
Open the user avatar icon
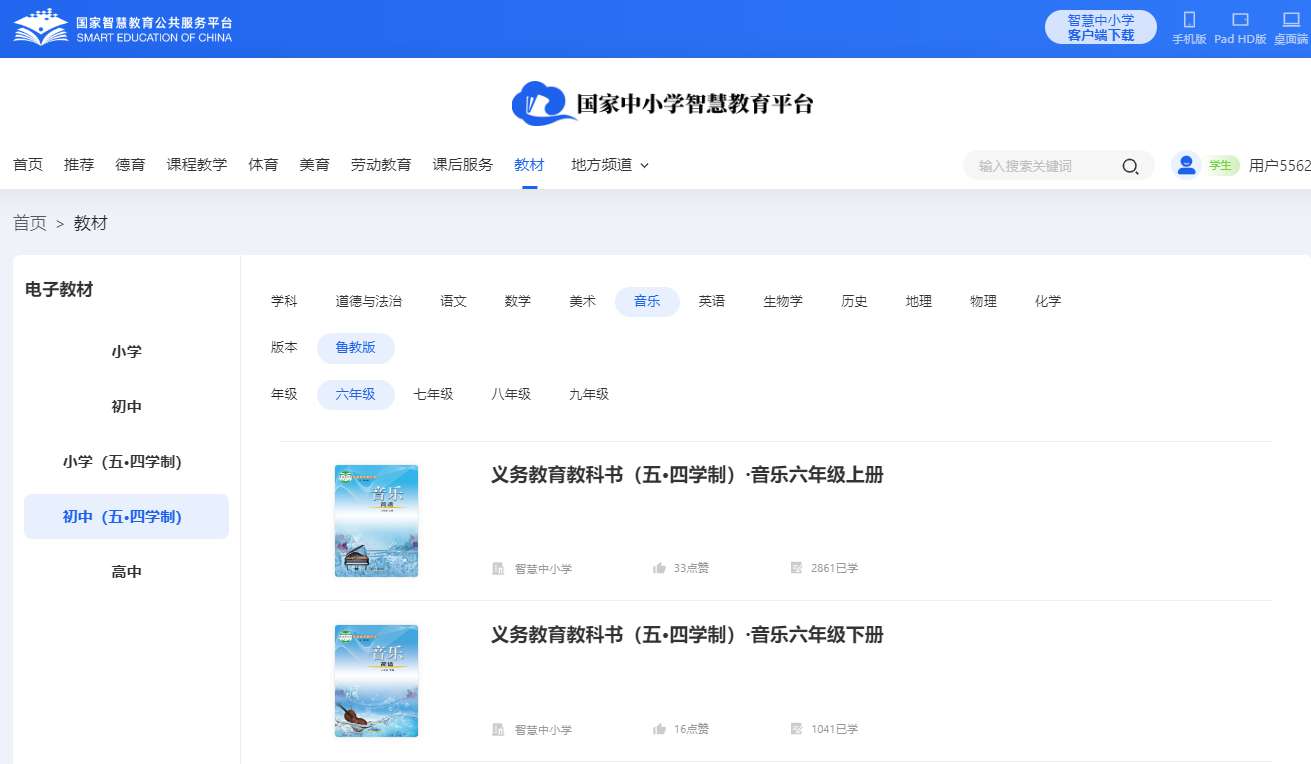click(1186, 165)
